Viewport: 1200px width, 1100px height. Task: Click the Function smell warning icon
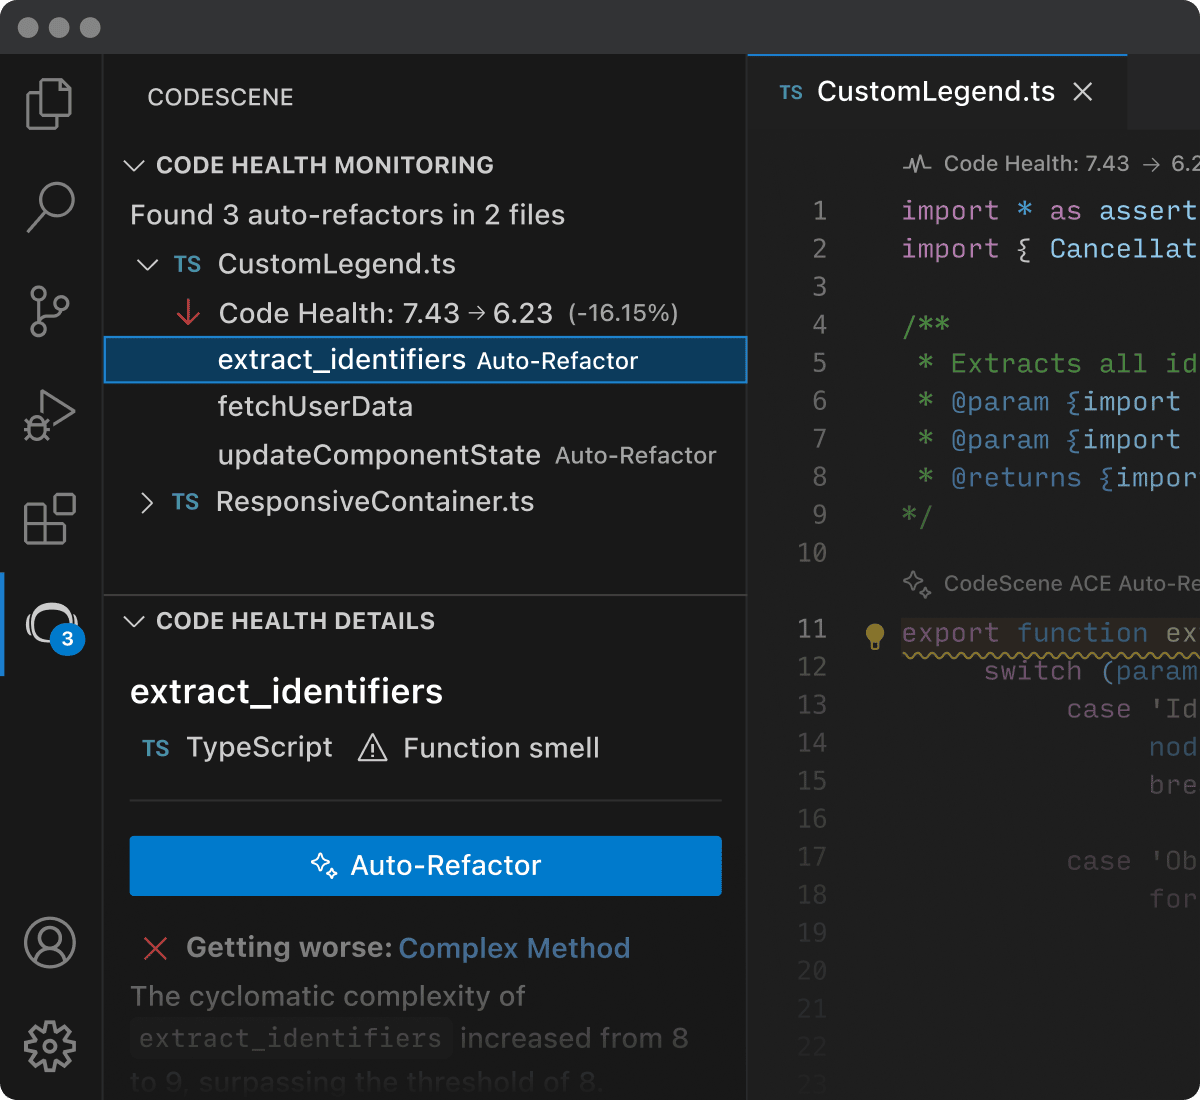click(x=372, y=748)
